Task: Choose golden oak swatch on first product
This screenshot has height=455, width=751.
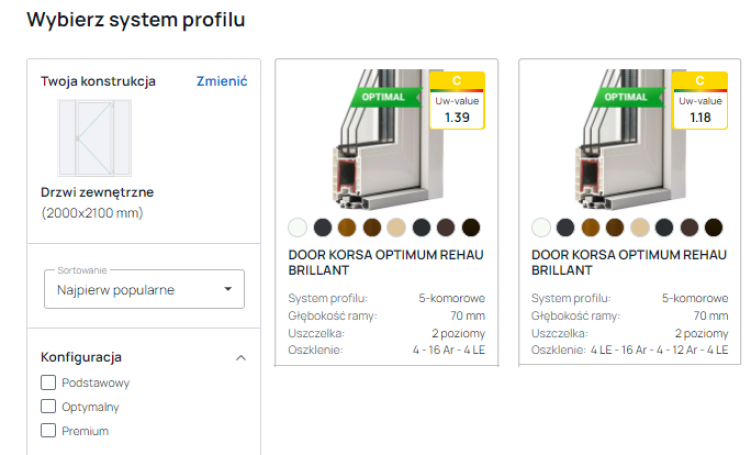Action: tap(347, 227)
